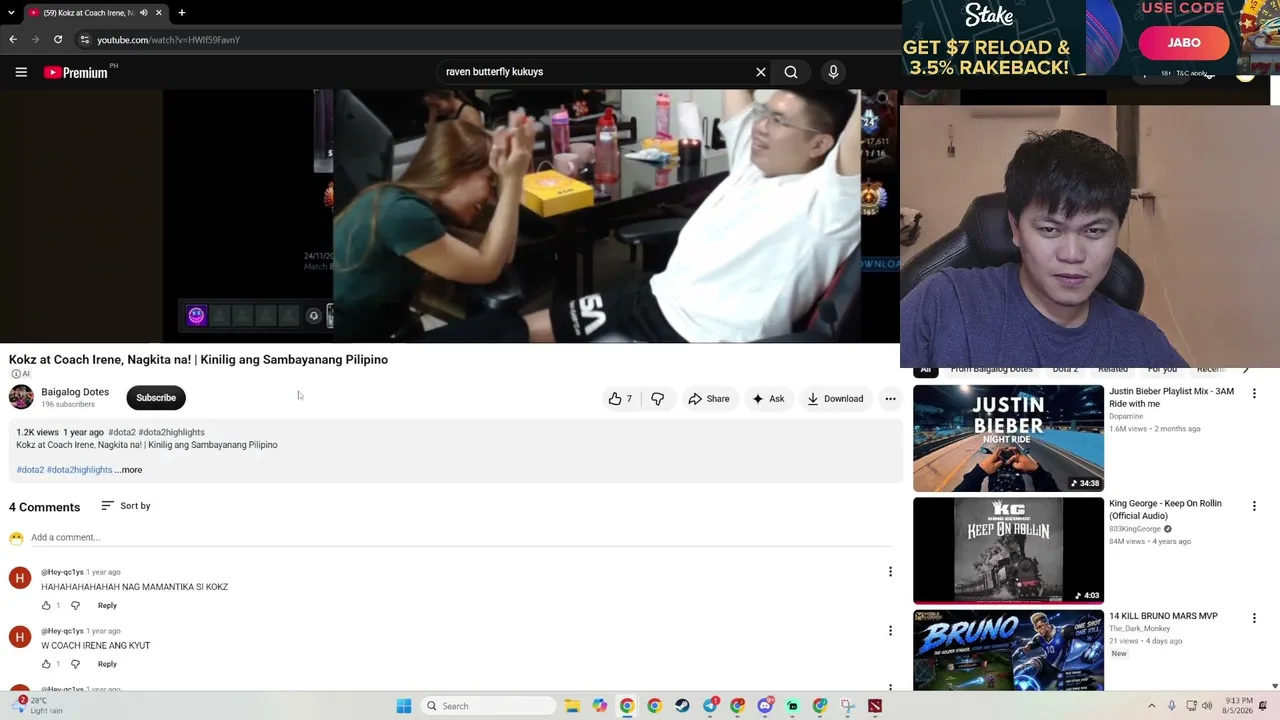Expand the description with ...more

(x=129, y=470)
